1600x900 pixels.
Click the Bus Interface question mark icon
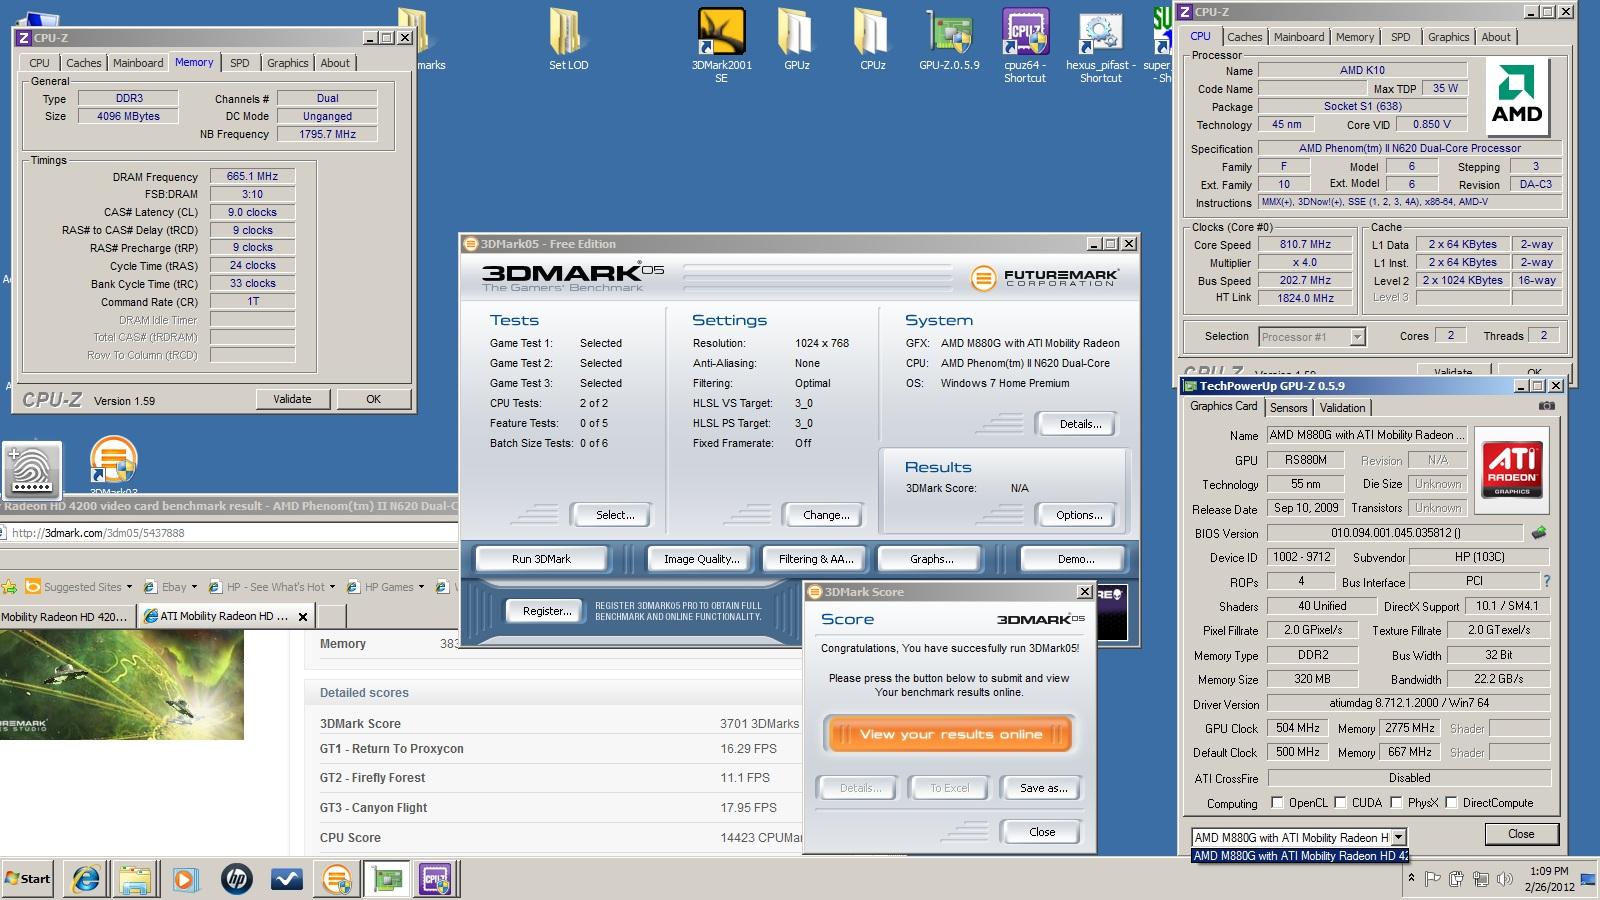point(1546,581)
